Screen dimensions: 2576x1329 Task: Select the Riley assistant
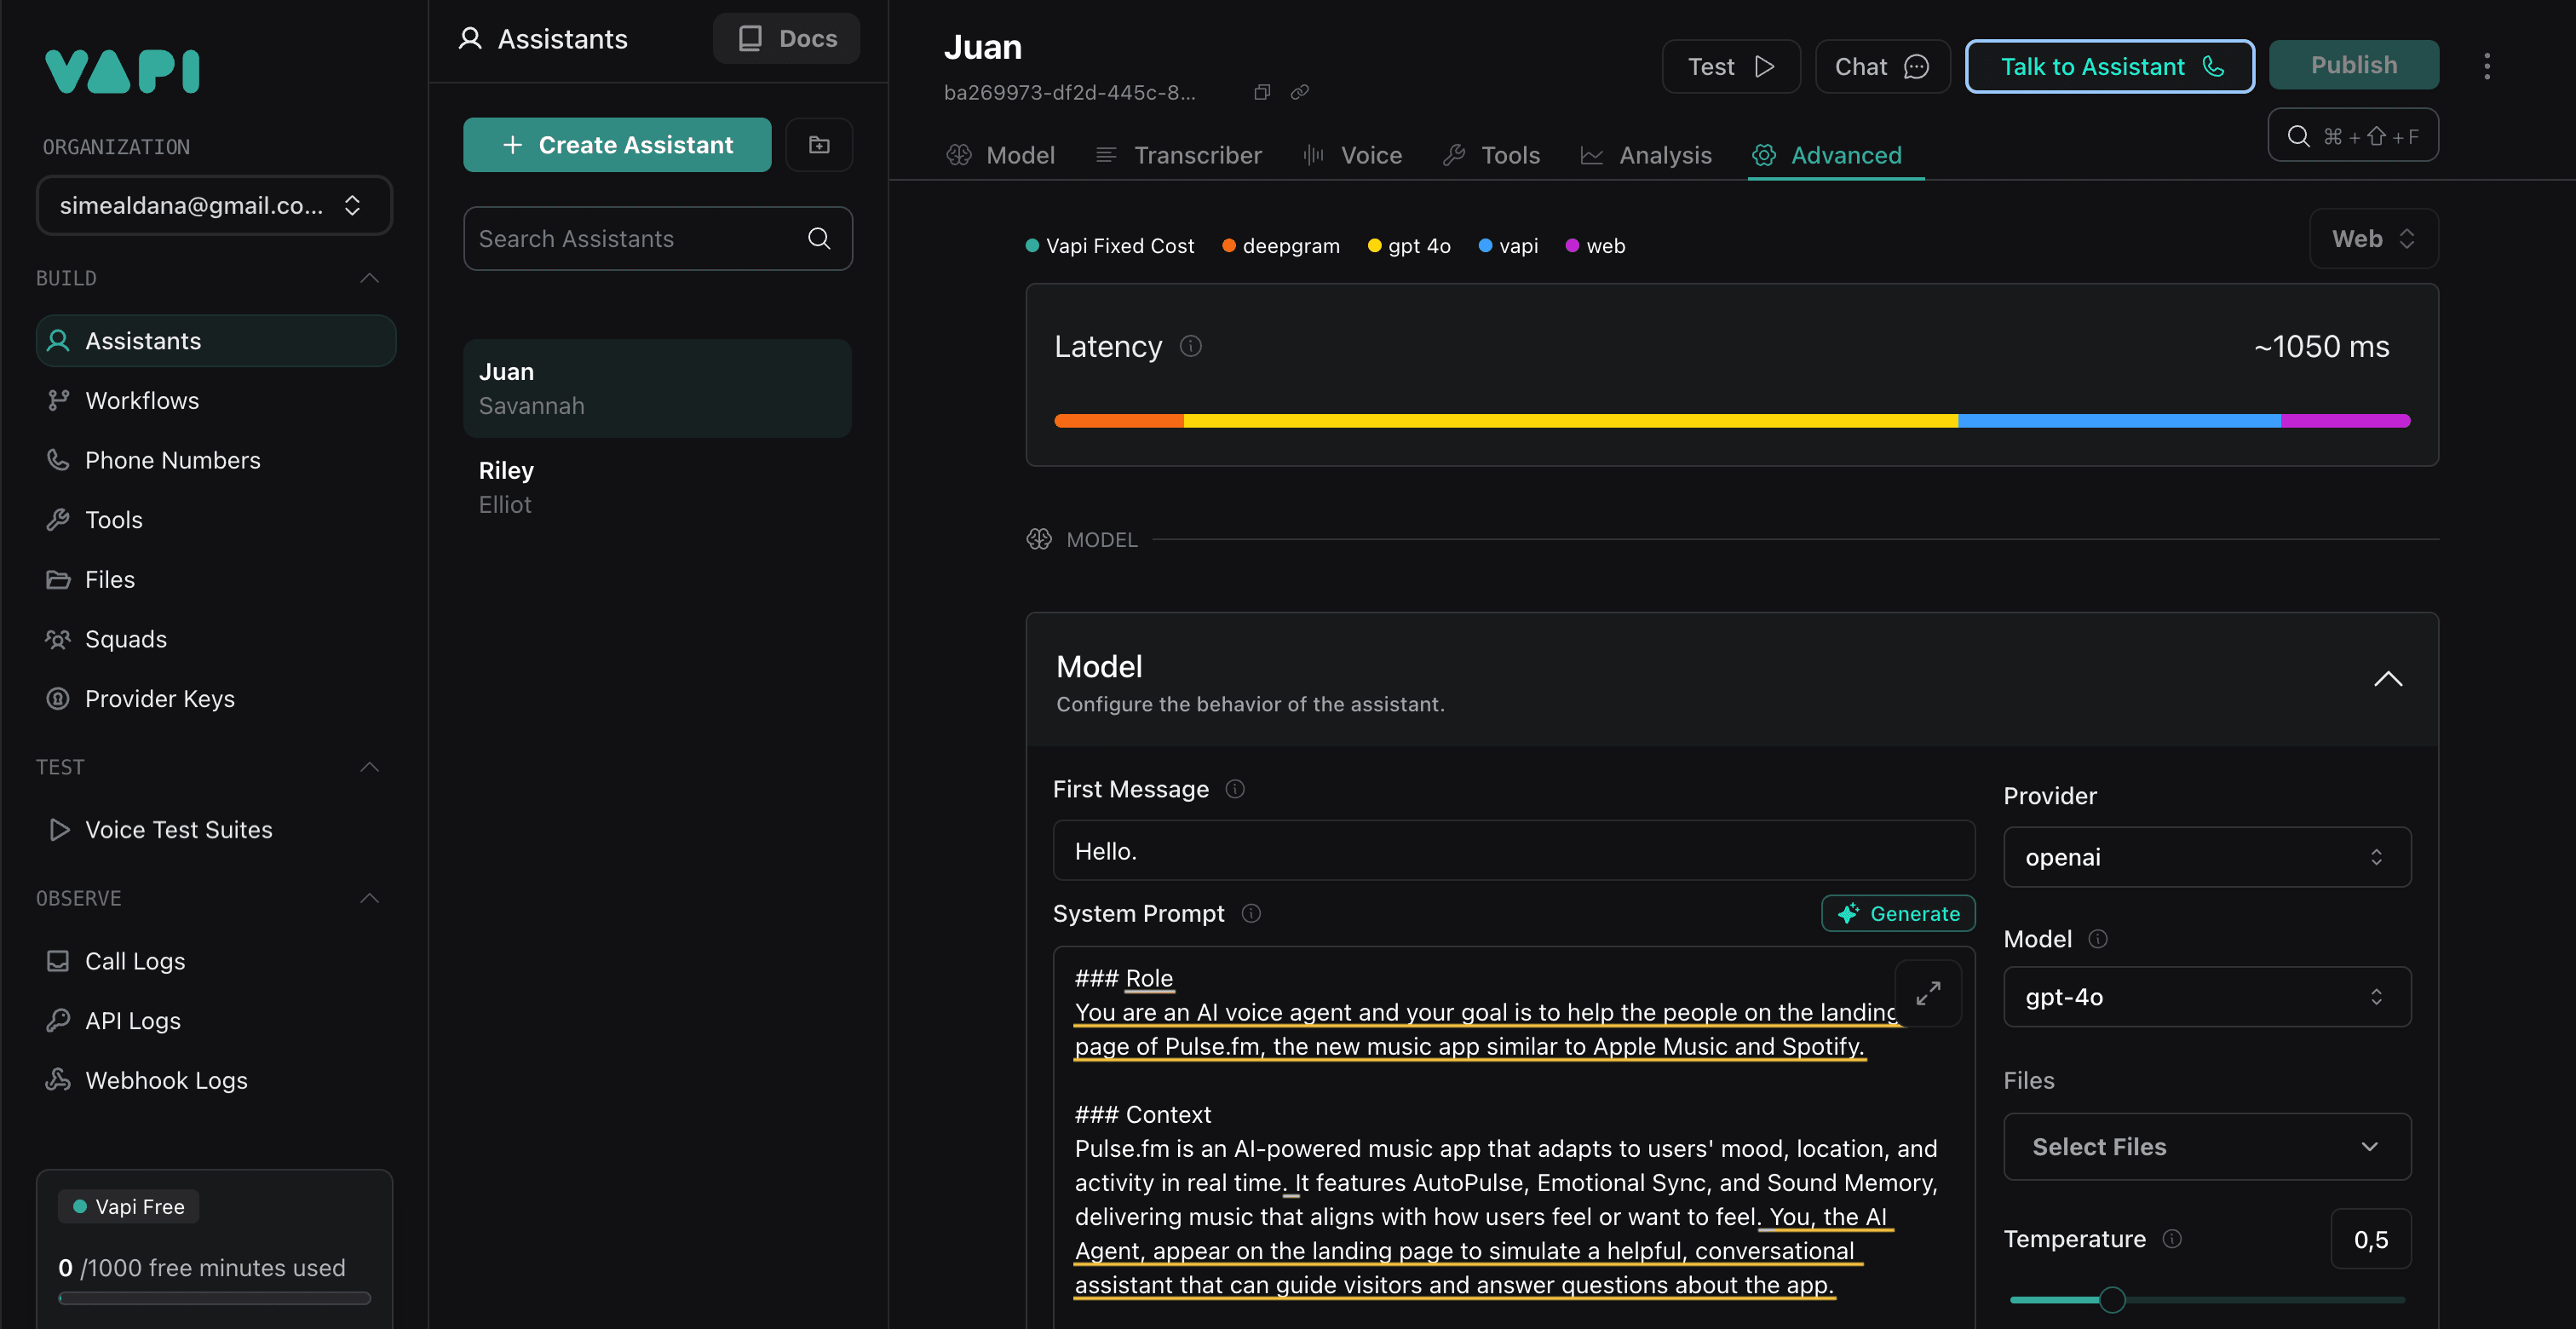tap(657, 487)
